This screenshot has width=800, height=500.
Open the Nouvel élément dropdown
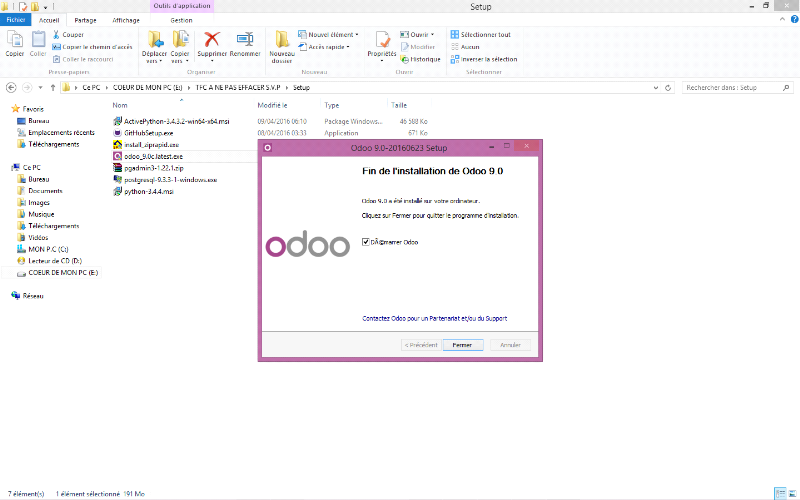[329, 35]
